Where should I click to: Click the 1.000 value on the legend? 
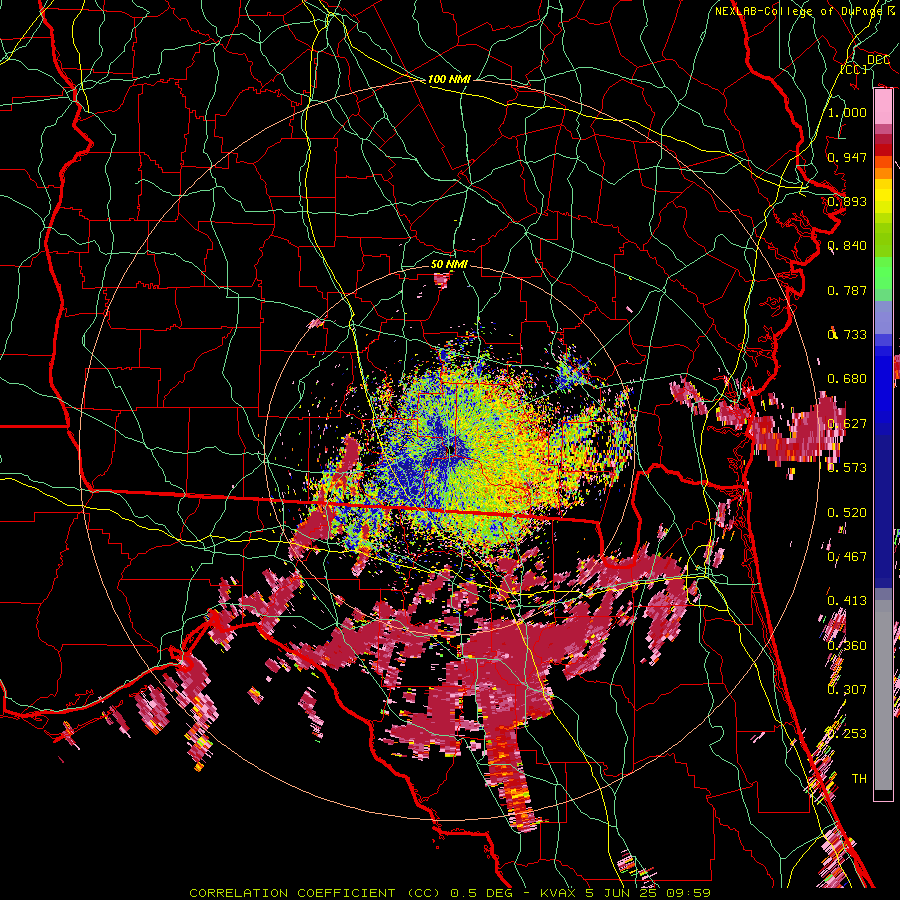tap(847, 112)
